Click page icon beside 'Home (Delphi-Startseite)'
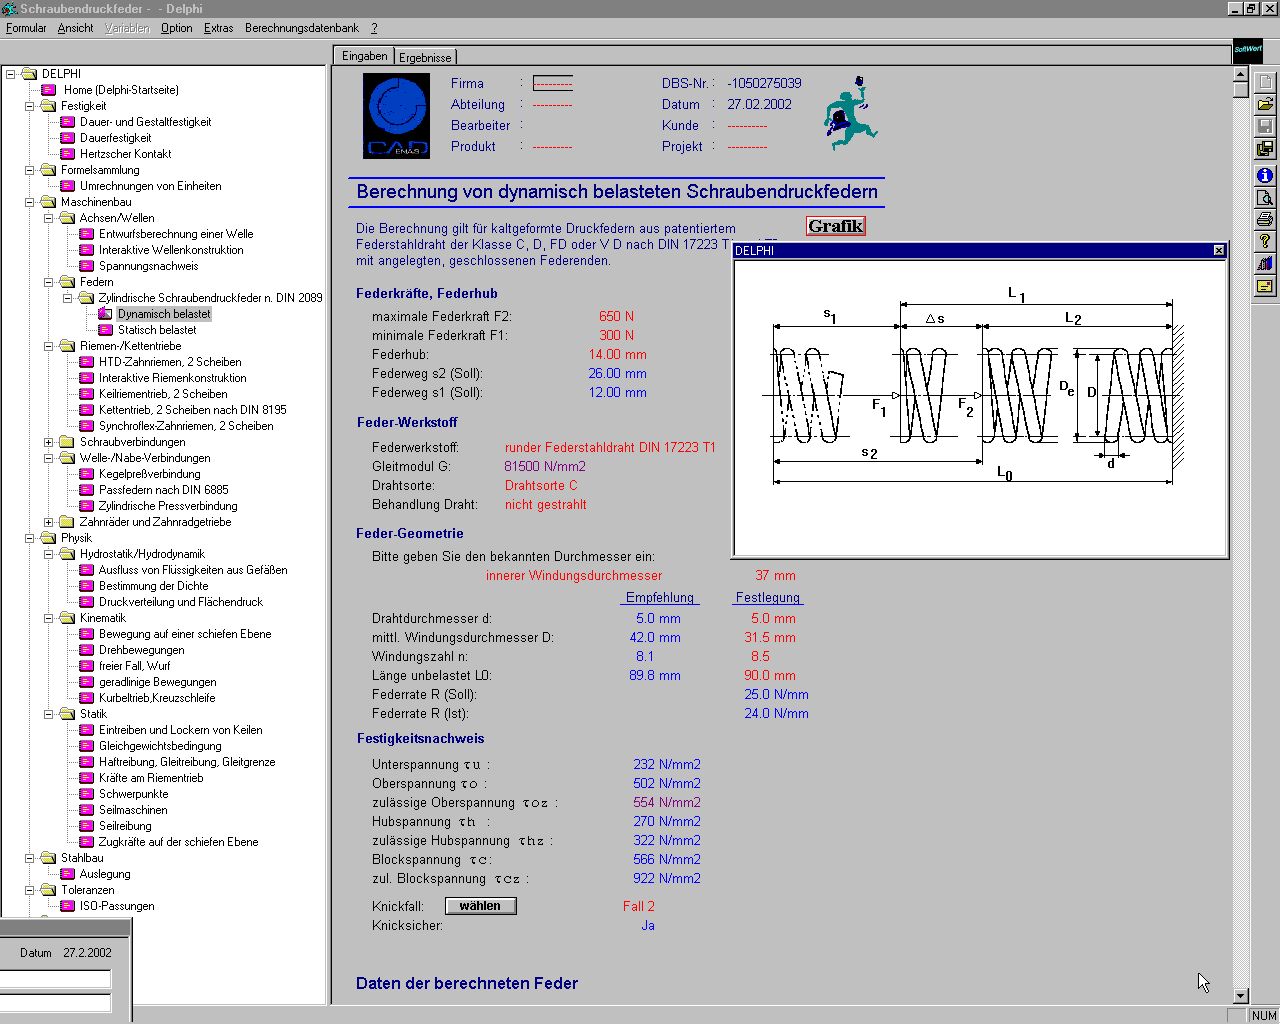The height and width of the screenshot is (1024, 1280). pos(49,90)
